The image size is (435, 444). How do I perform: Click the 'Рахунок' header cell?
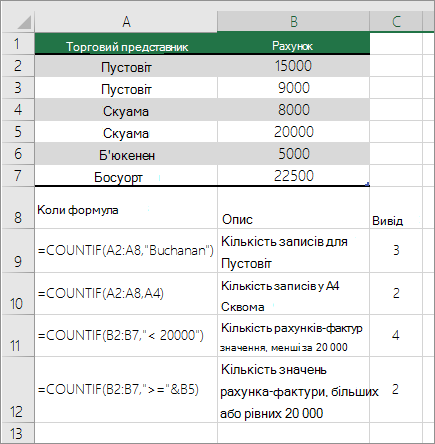pos(293,44)
